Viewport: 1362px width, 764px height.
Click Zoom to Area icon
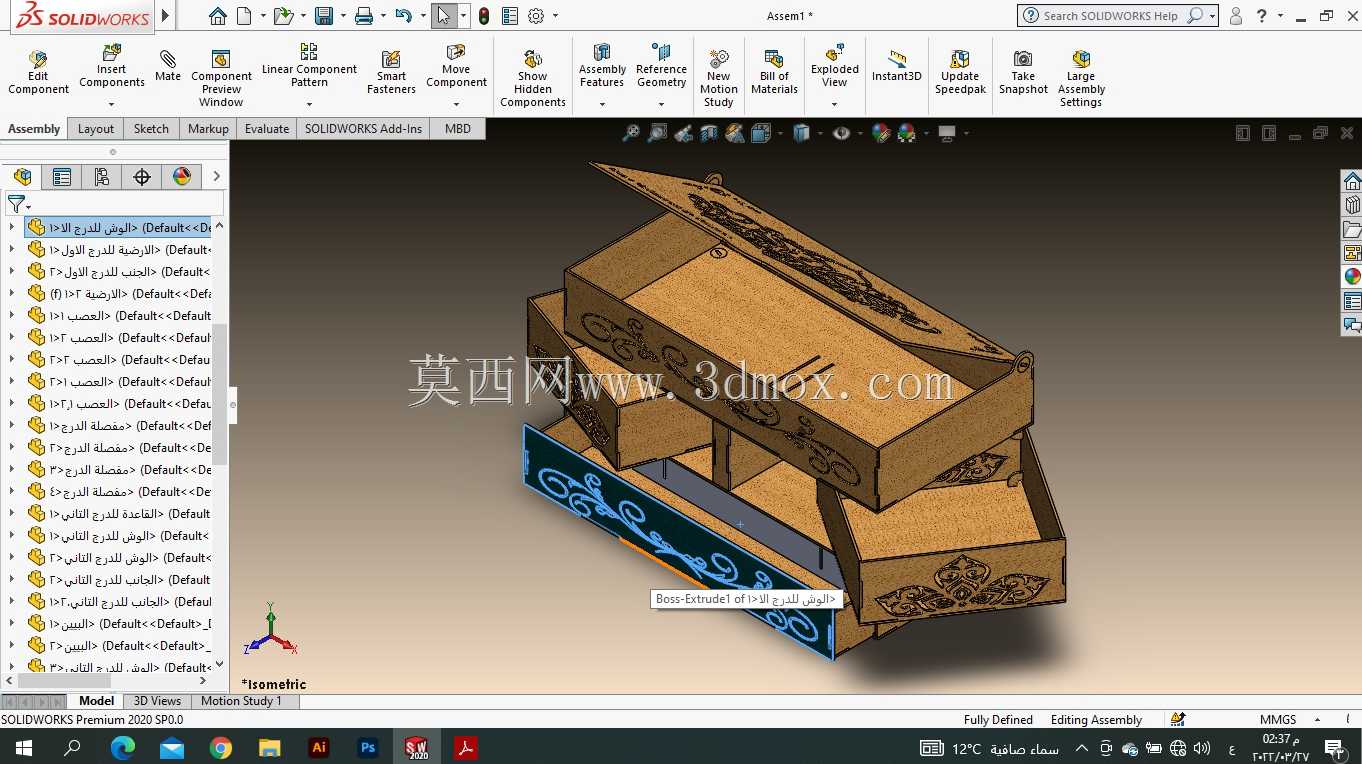pyautogui.click(x=657, y=132)
